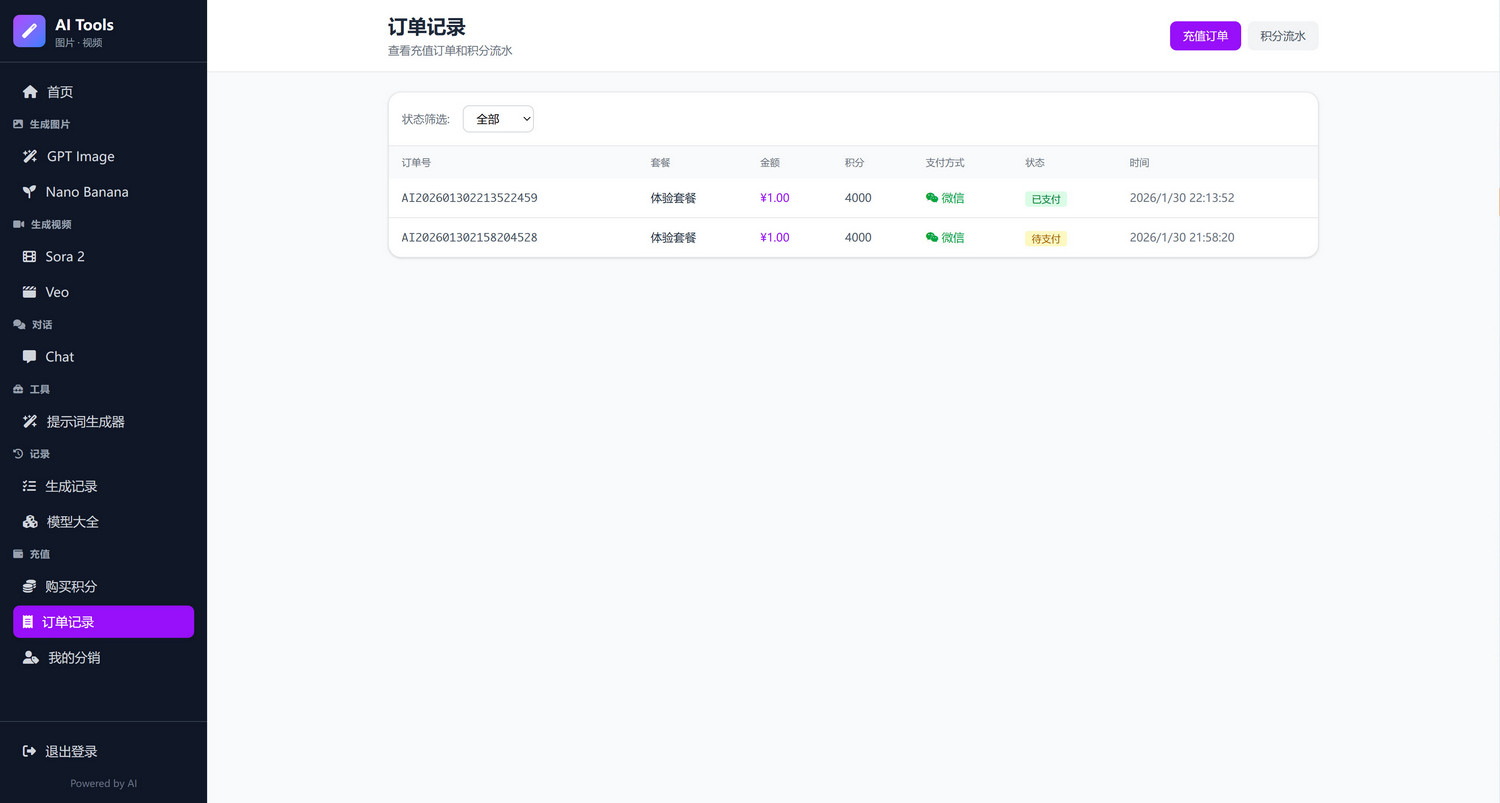Click order number AI202601302213522459

click(469, 198)
